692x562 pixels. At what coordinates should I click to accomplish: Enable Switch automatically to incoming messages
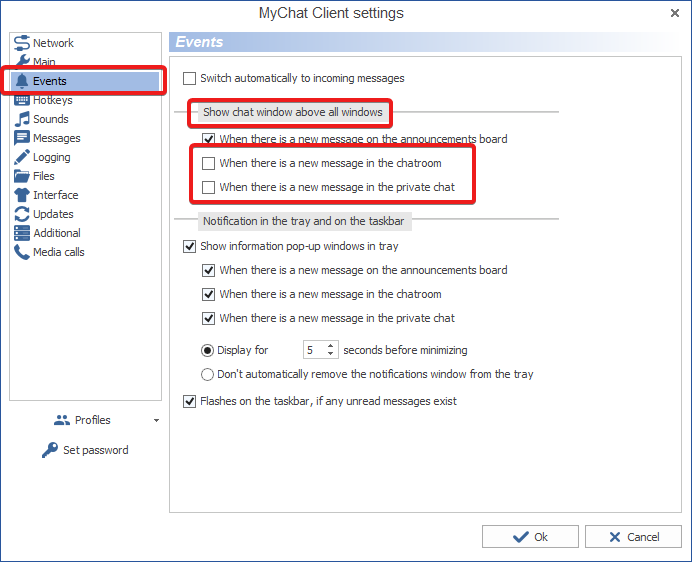point(189,78)
